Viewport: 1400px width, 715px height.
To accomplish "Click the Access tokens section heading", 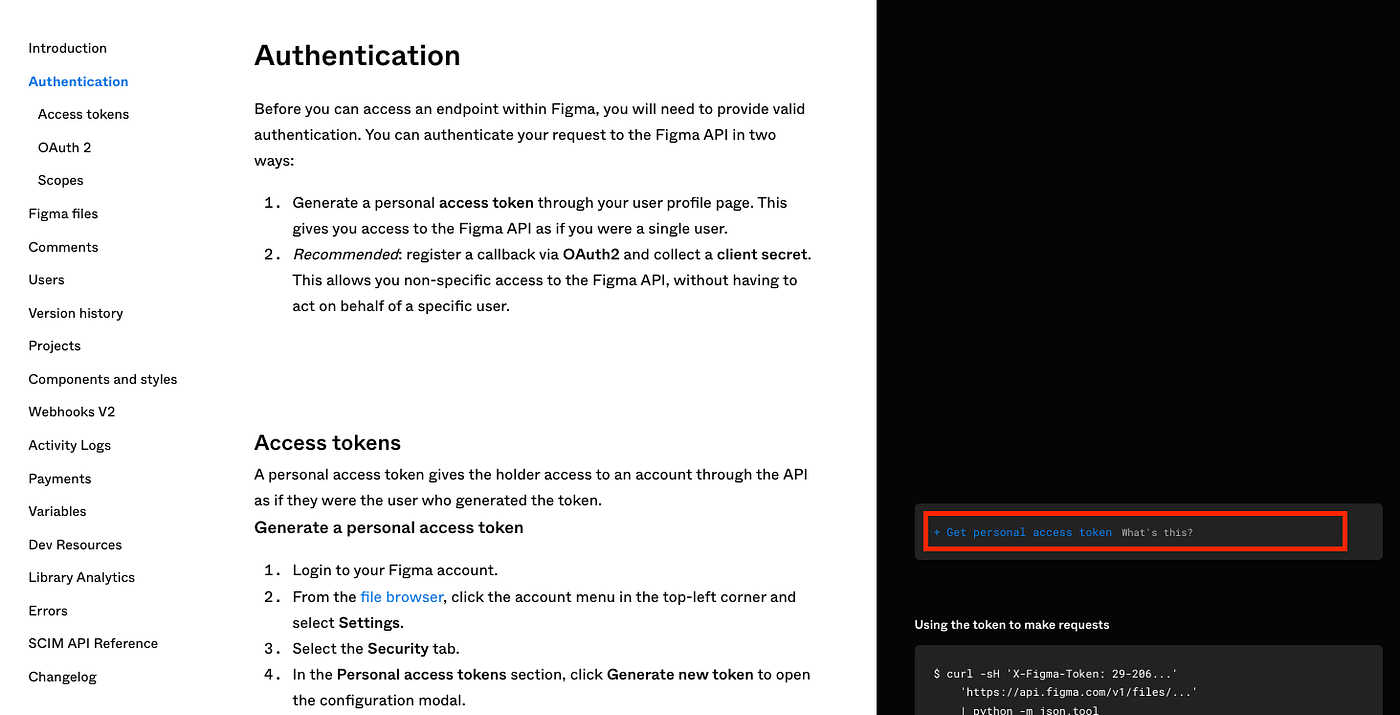I will (327, 443).
